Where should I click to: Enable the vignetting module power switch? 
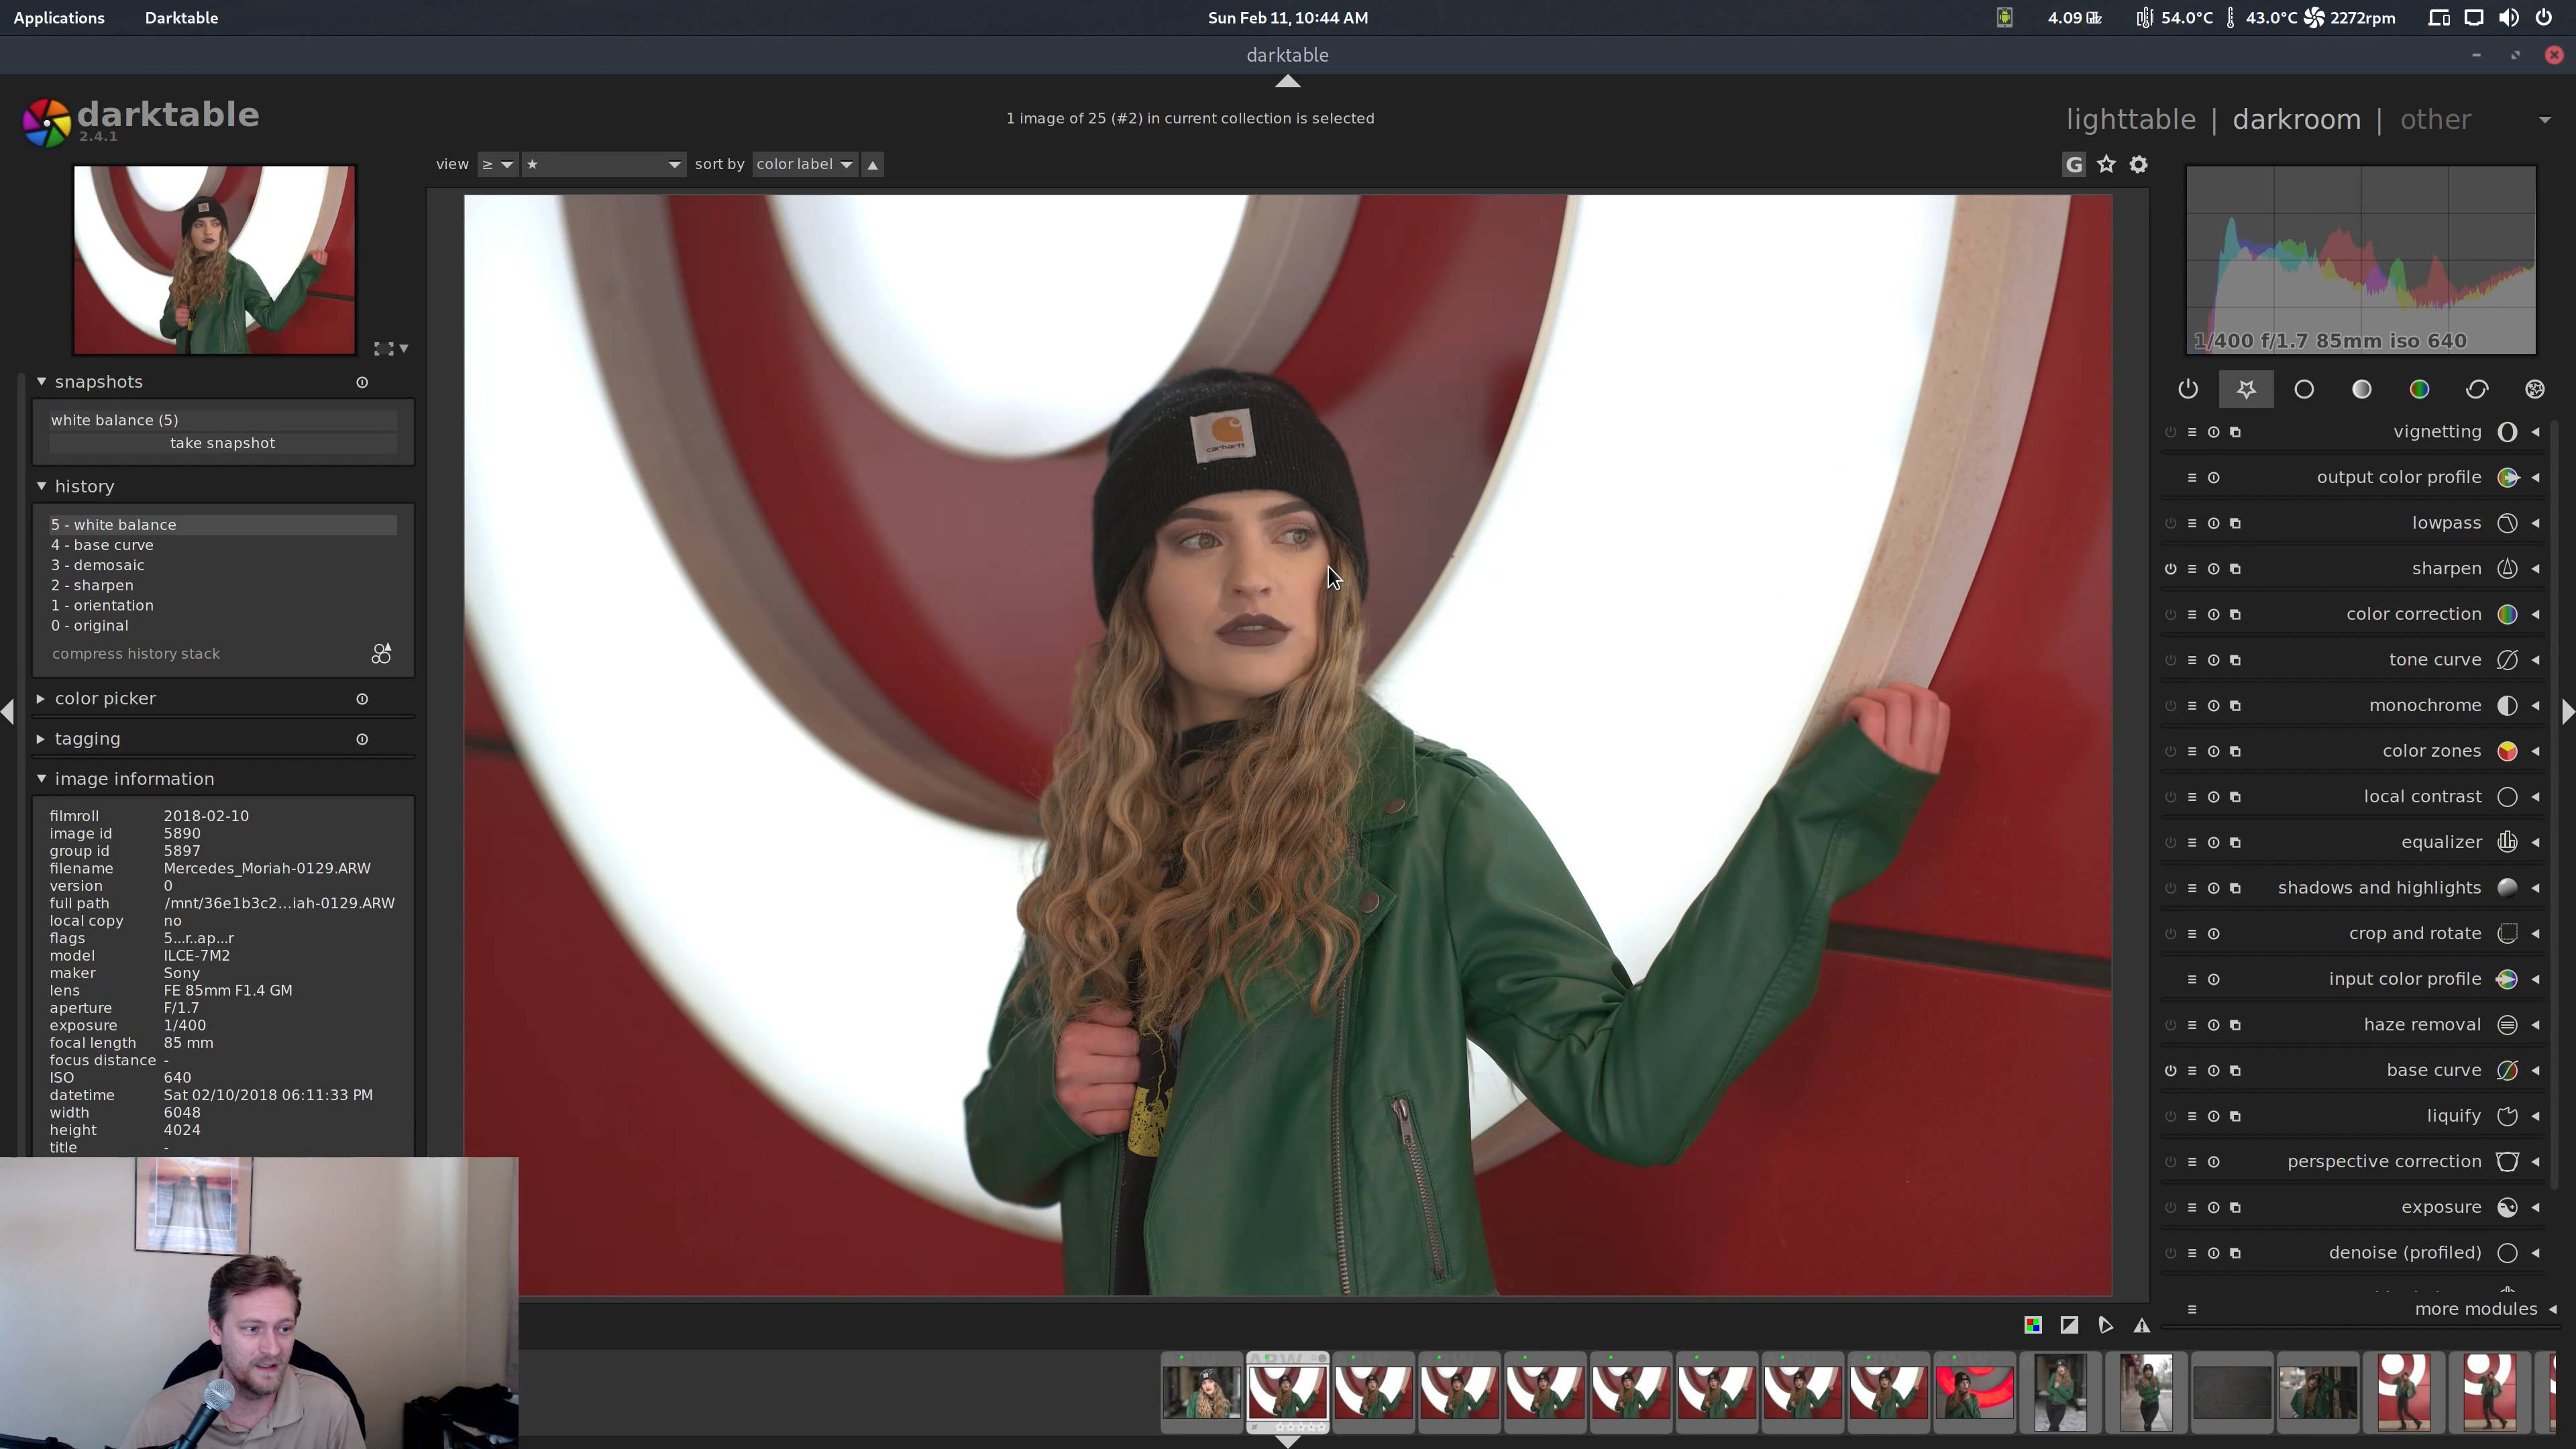2170,432
